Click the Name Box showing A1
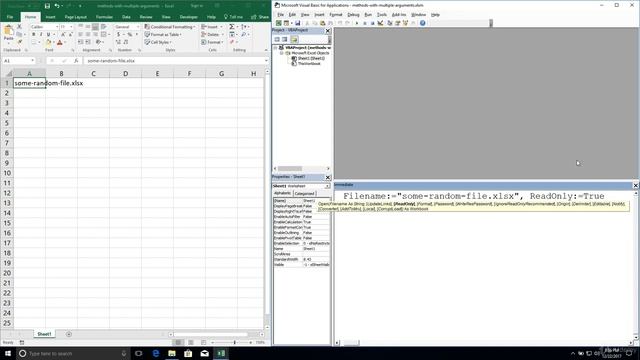 (18, 61)
